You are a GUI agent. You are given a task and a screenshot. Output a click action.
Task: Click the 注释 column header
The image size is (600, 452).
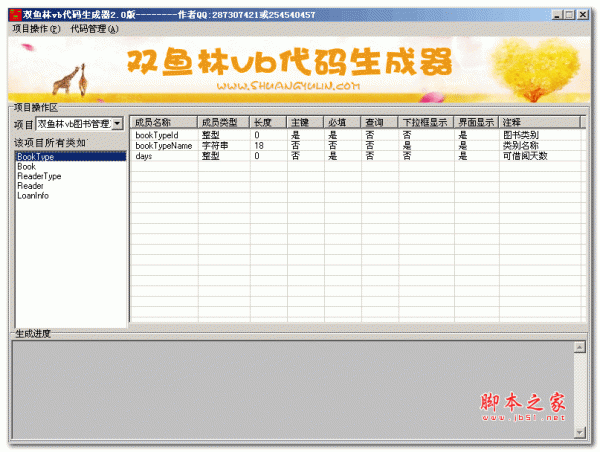point(540,122)
